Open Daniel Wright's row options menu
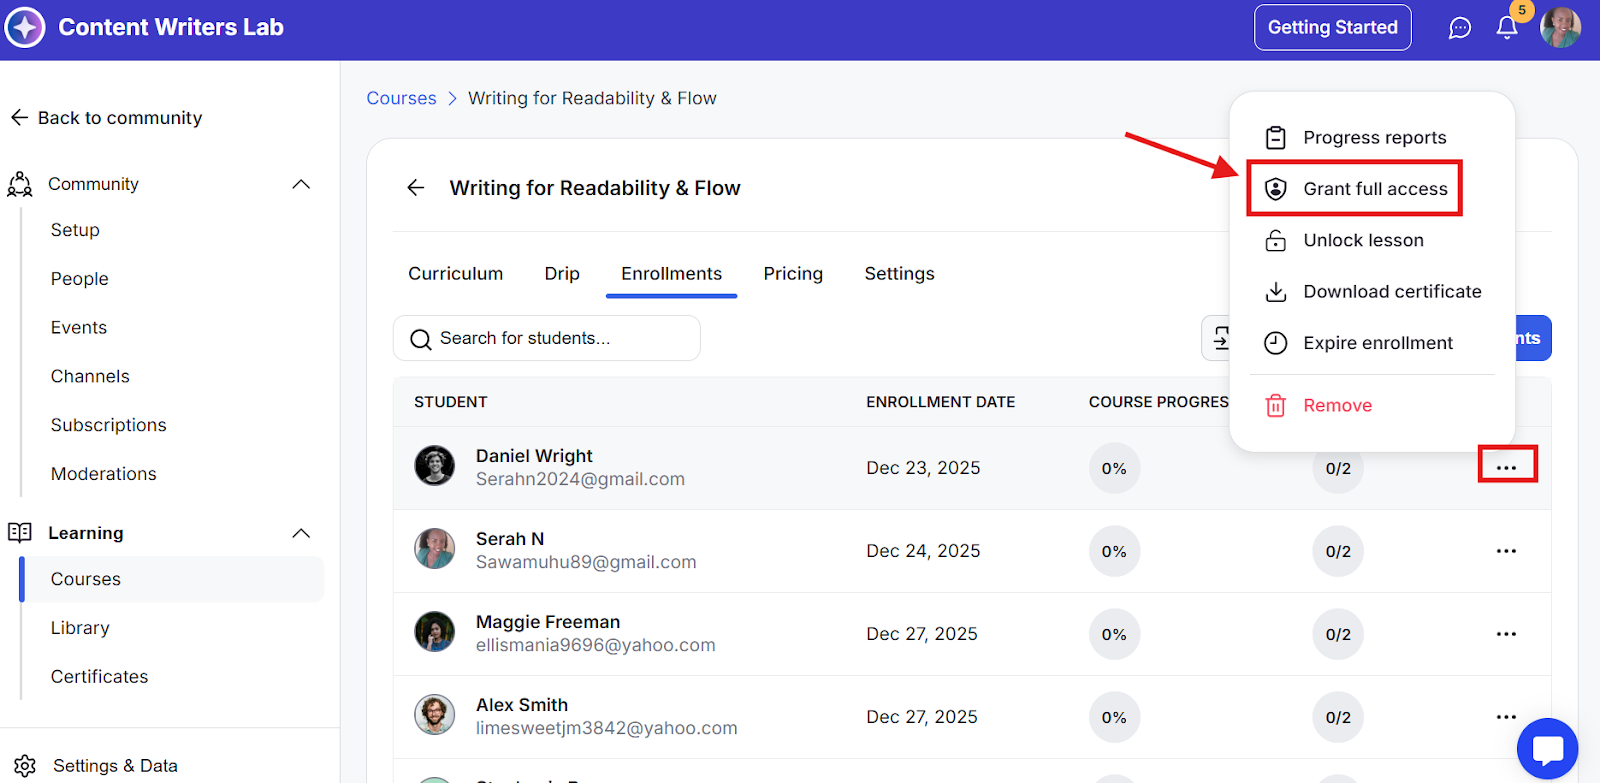The width and height of the screenshot is (1600, 783). [1507, 468]
